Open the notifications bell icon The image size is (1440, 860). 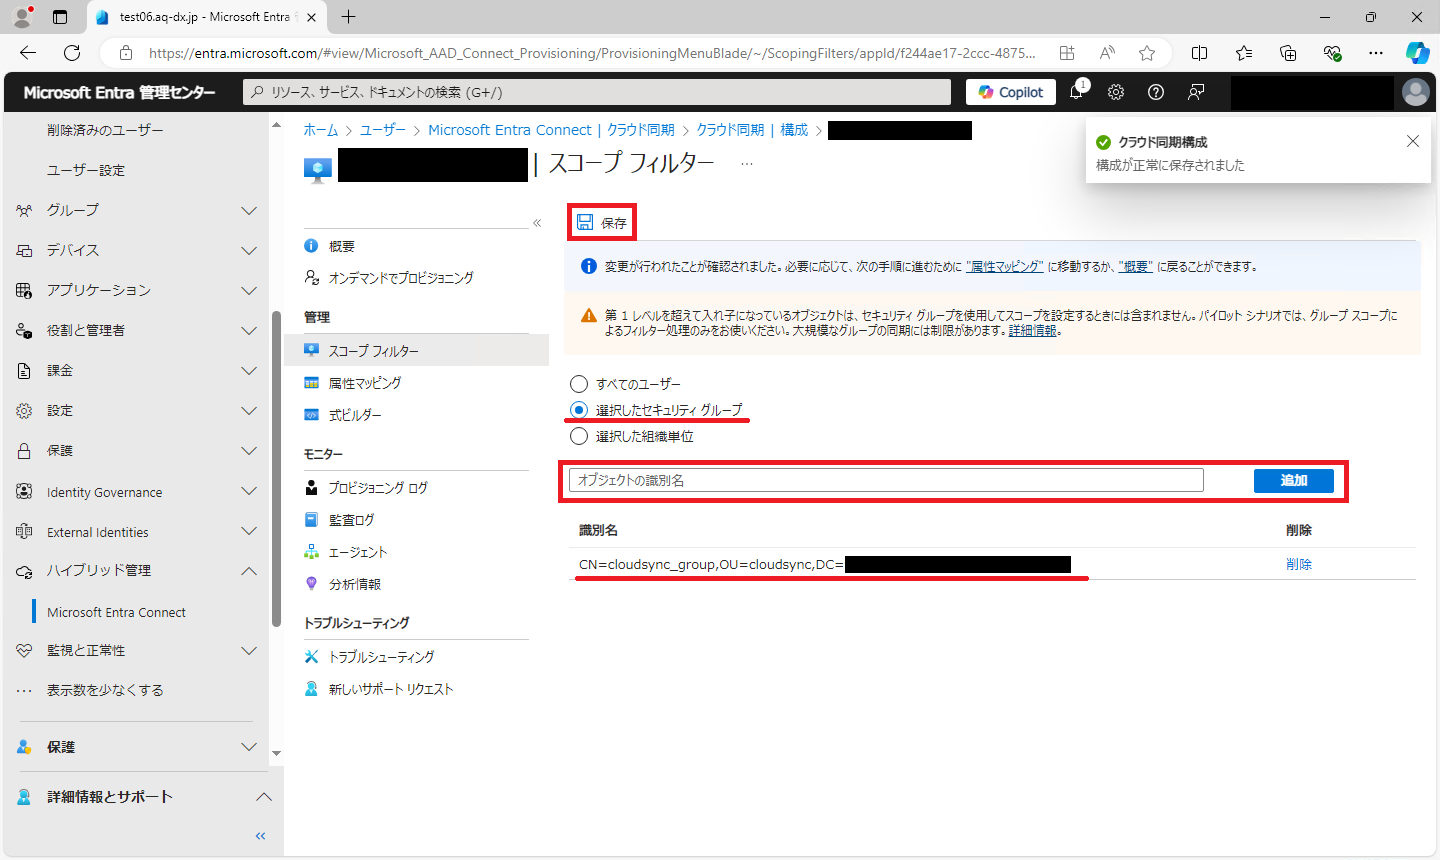point(1076,92)
